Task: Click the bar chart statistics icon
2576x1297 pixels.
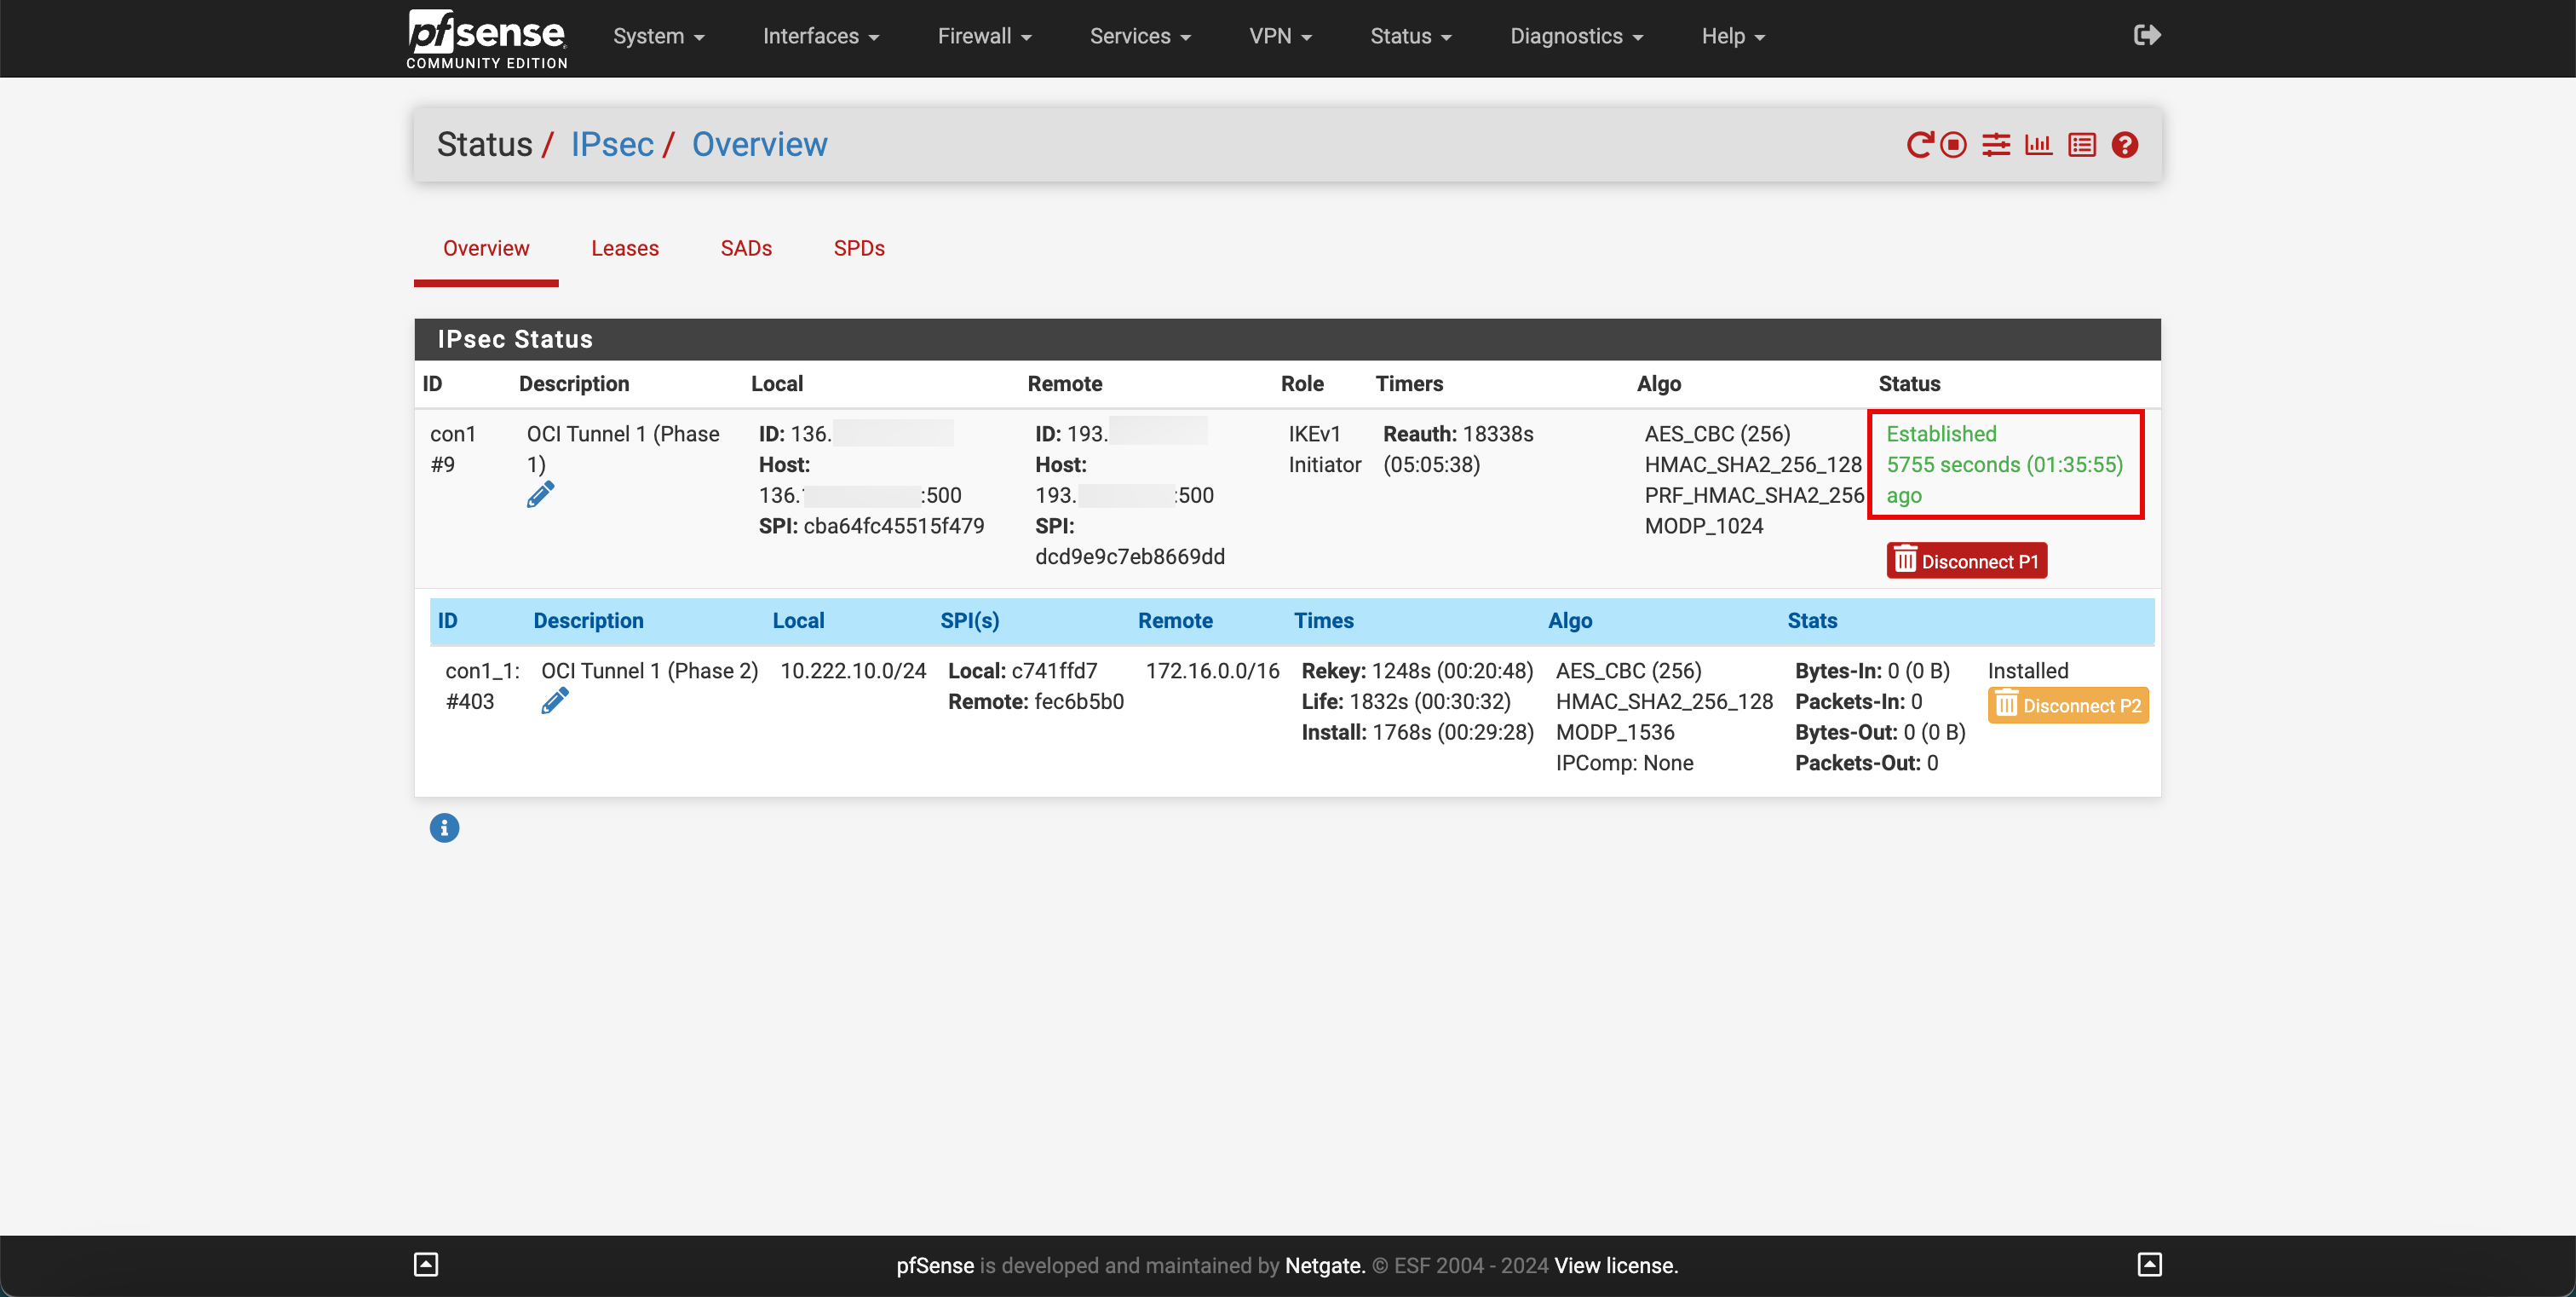Action: coord(2038,144)
